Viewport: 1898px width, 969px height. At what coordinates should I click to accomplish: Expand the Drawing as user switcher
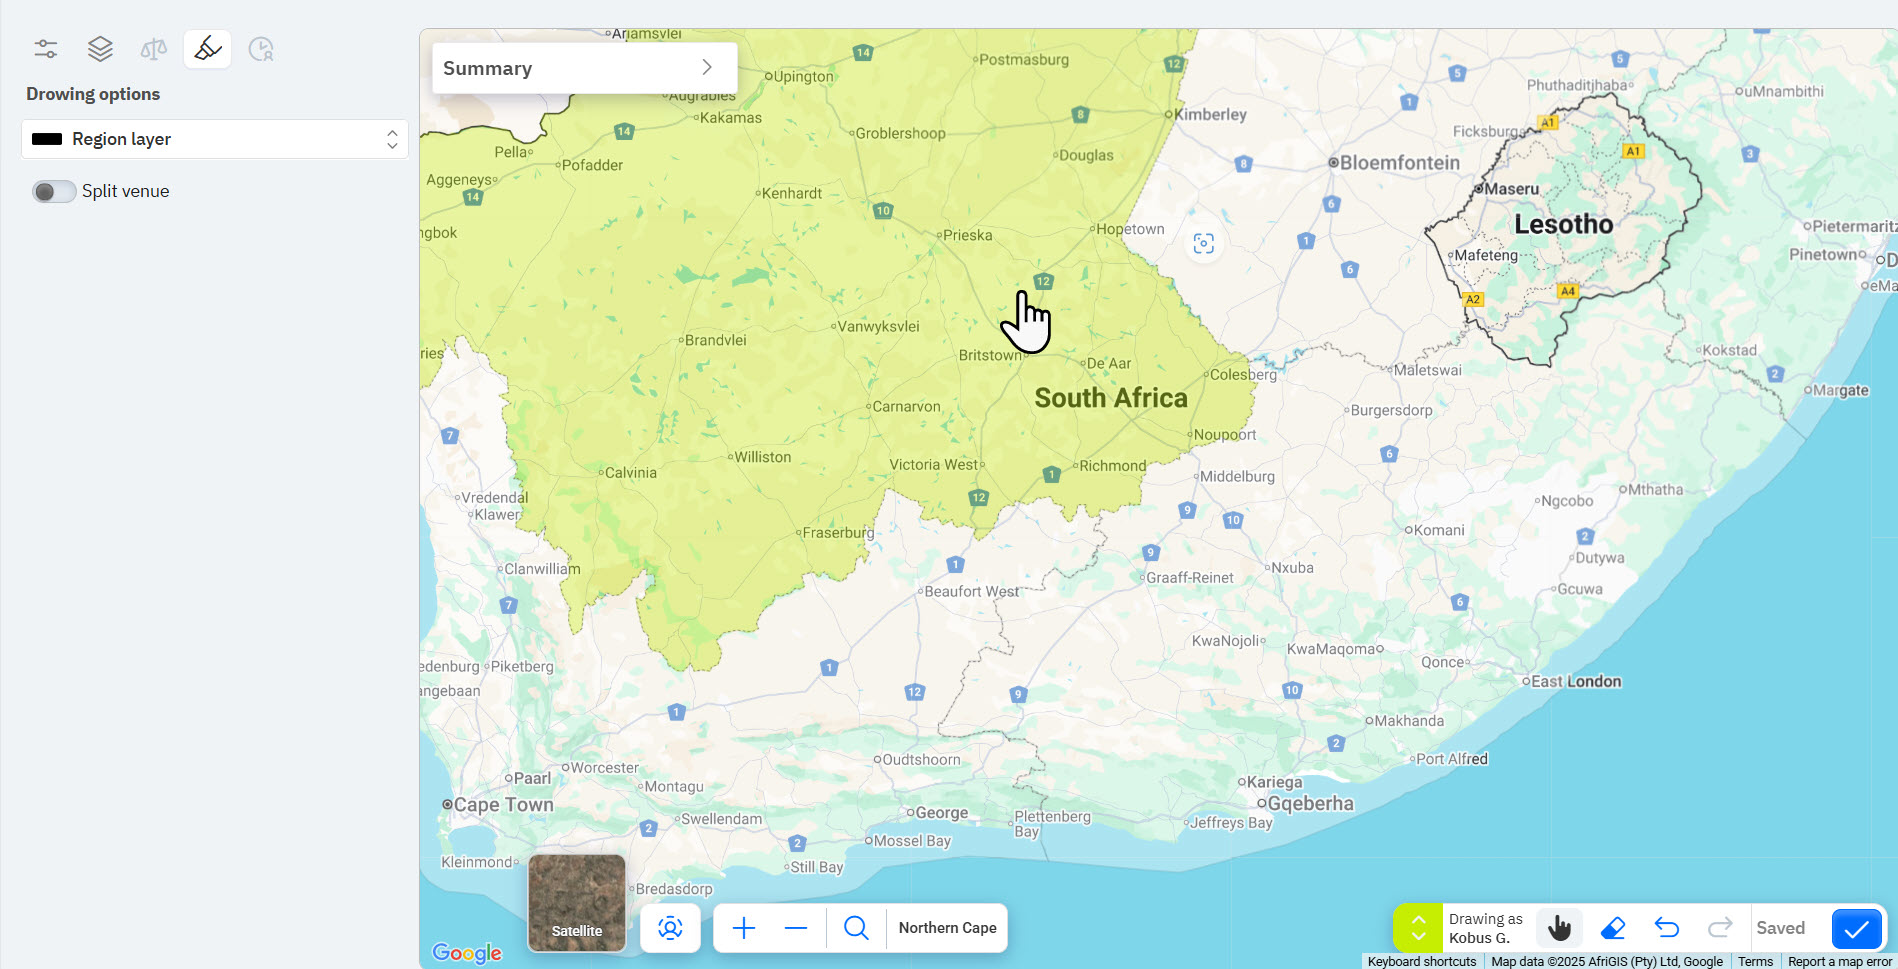coord(1418,928)
